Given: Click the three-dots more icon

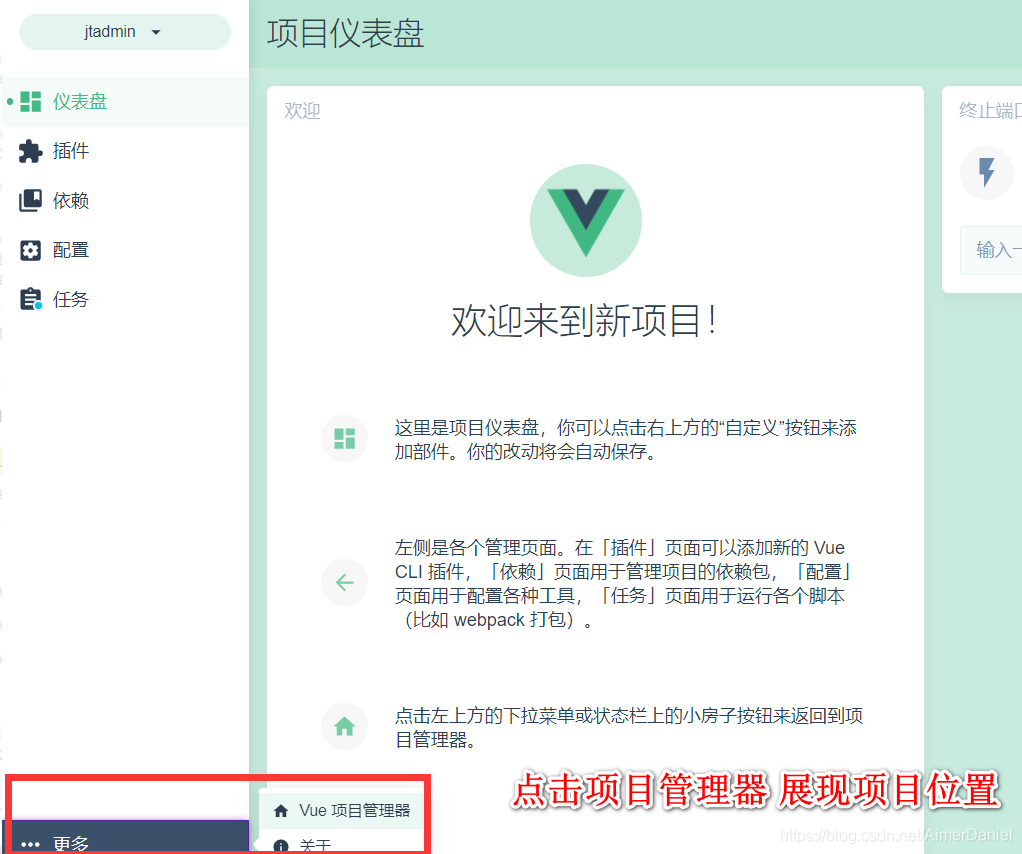Looking at the screenshot, I should [x=31, y=844].
